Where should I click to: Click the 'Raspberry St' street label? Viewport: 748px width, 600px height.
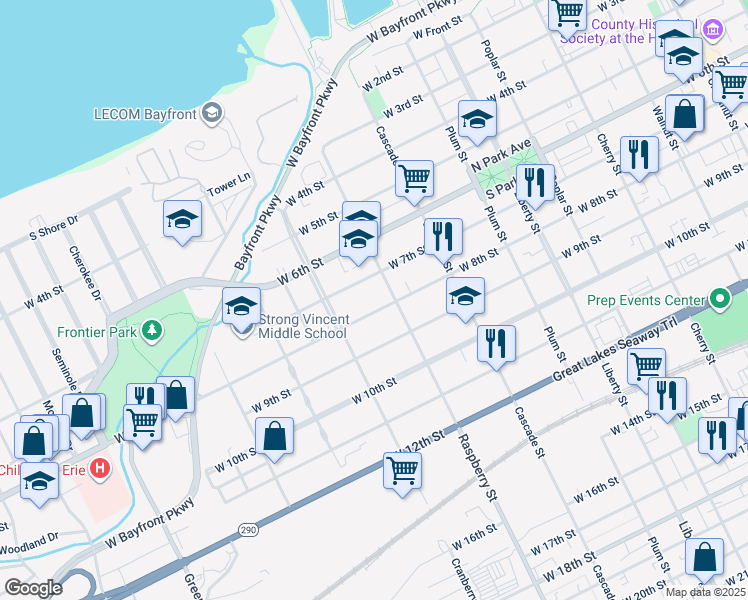(x=478, y=467)
